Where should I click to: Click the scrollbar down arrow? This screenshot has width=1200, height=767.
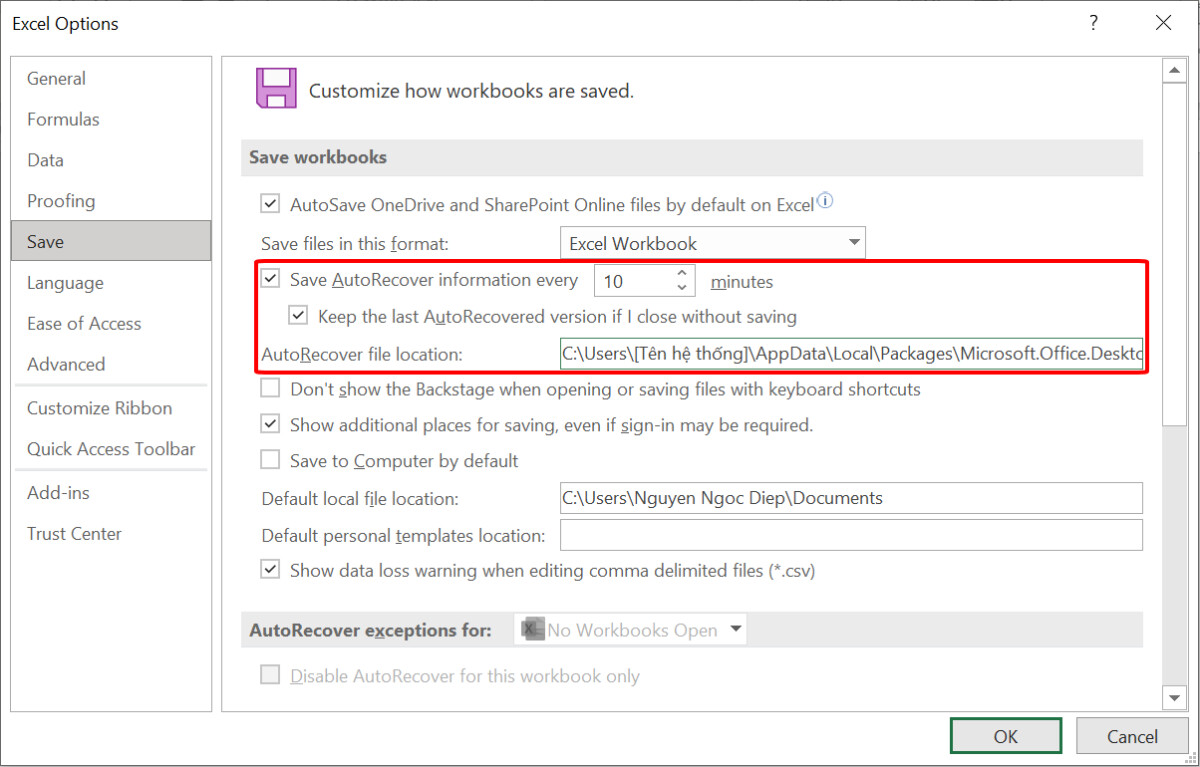pyautogui.click(x=1173, y=697)
